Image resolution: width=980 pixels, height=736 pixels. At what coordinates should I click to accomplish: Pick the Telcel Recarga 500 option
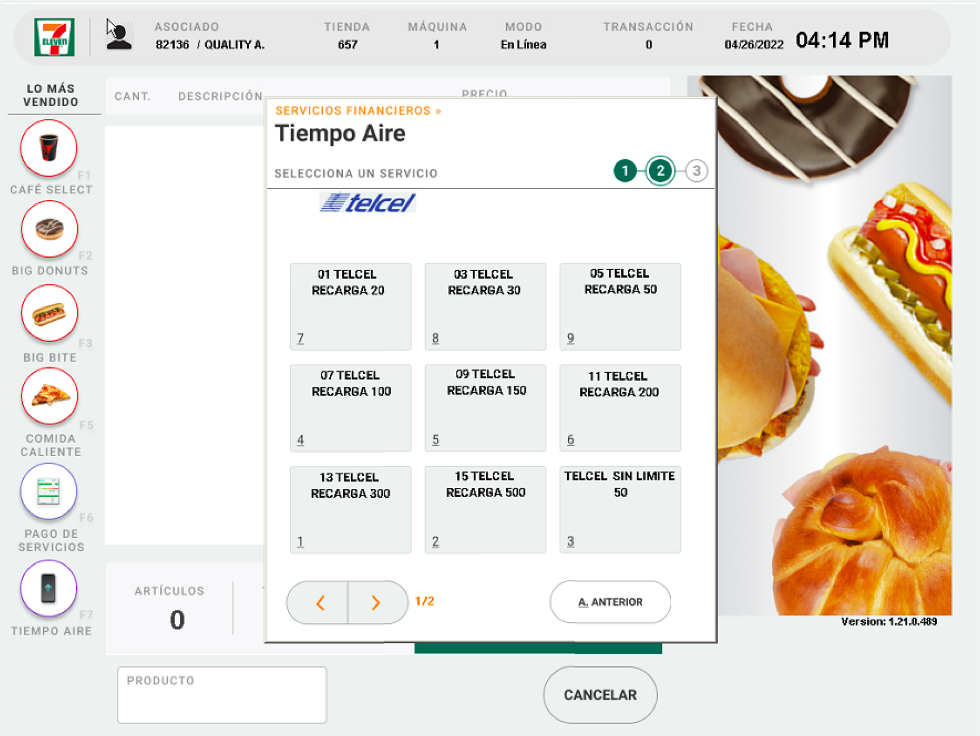[x=485, y=509]
